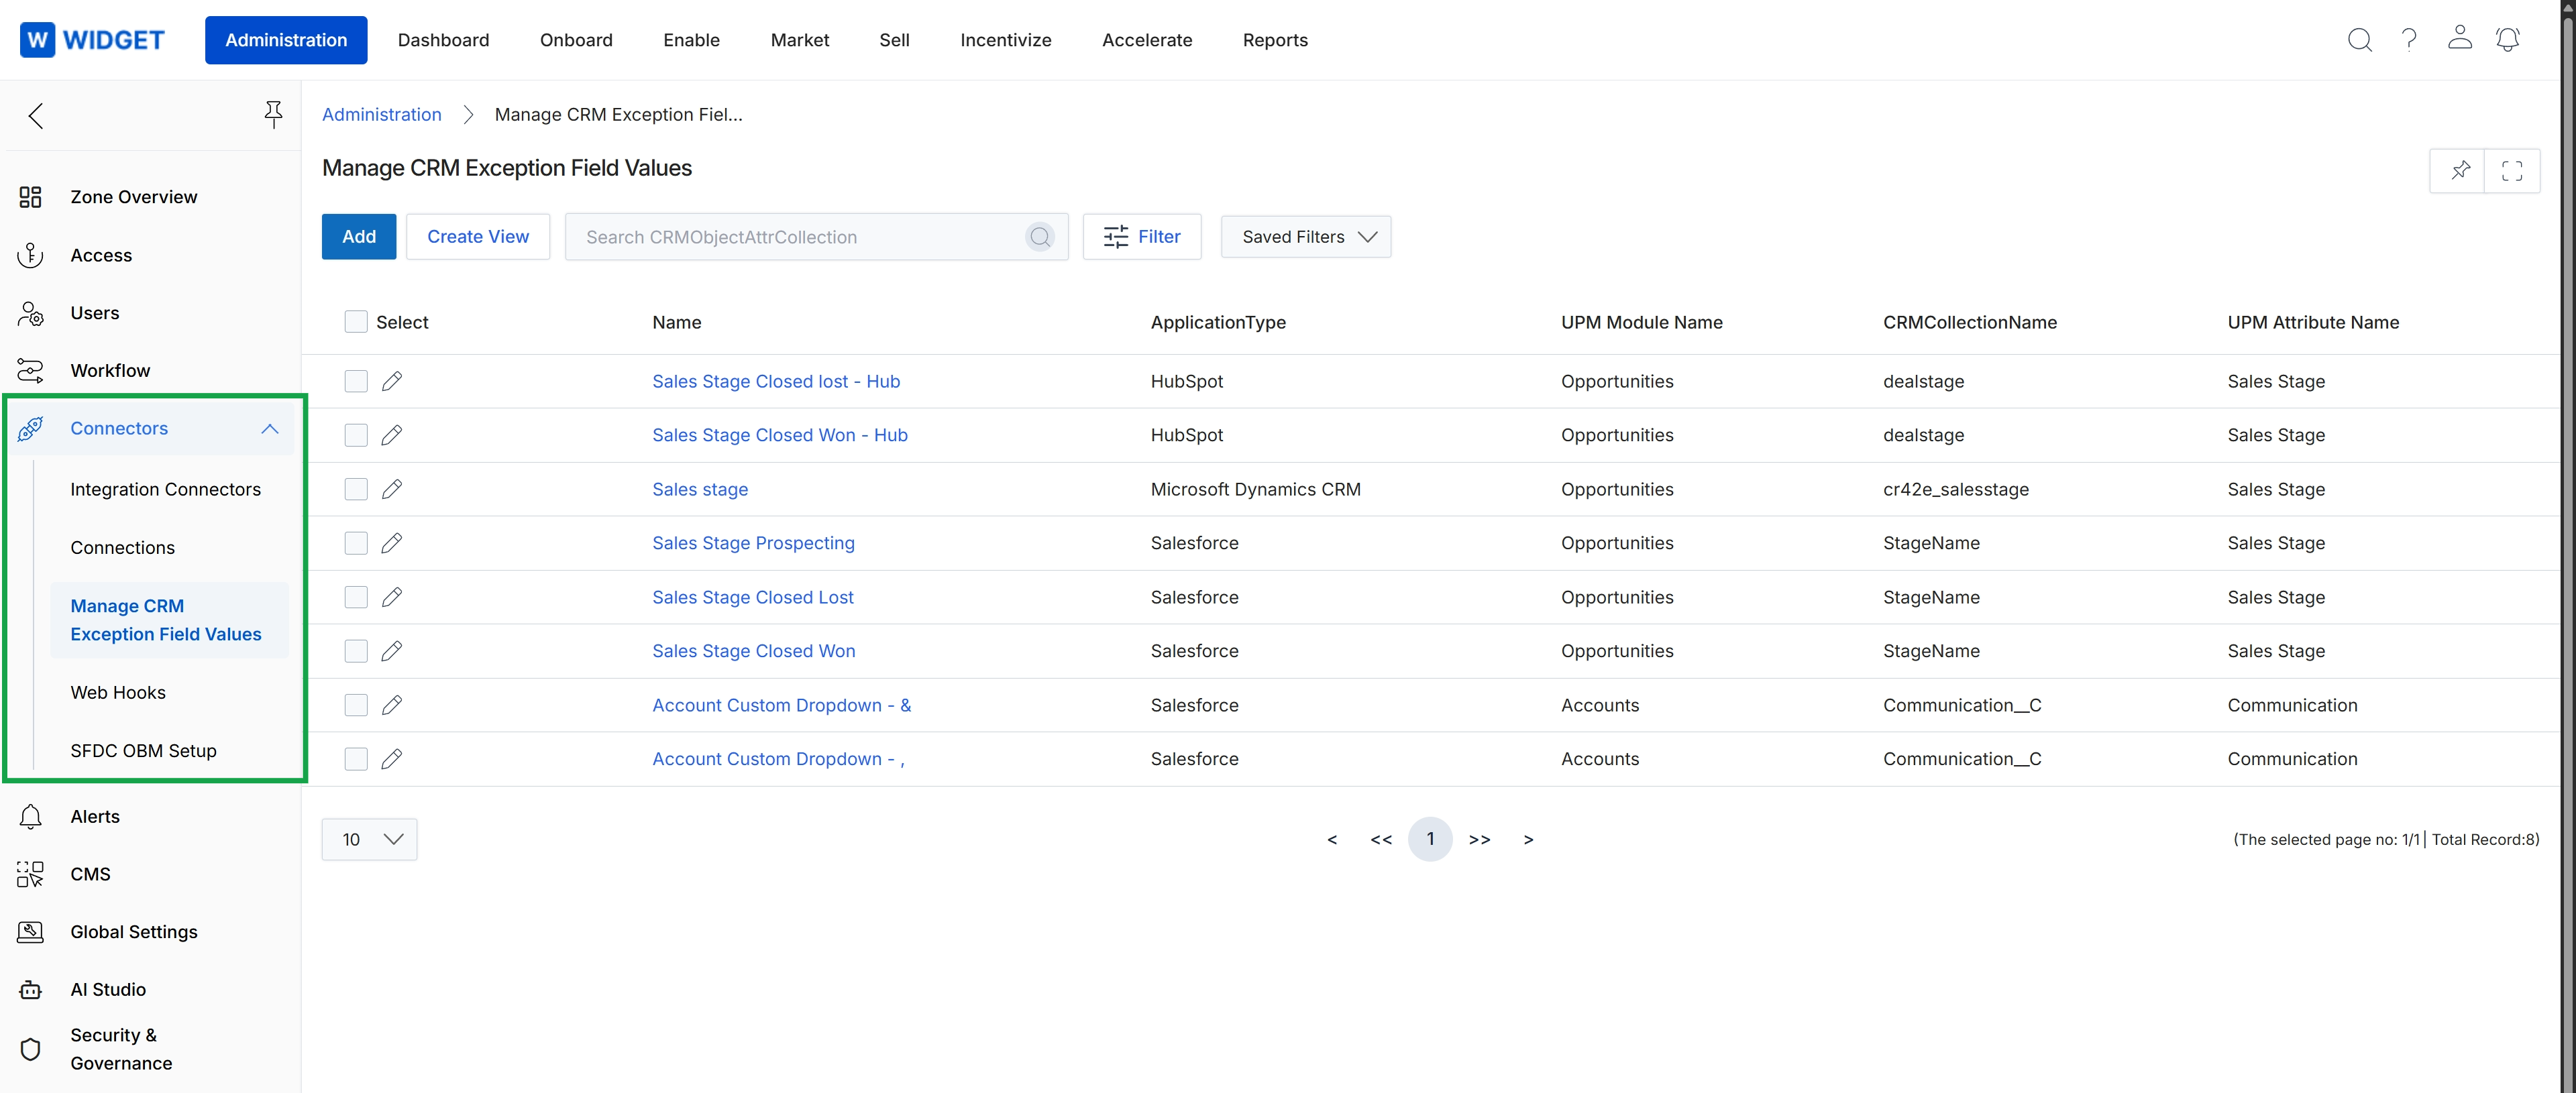This screenshot has width=2576, height=1093.
Task: Collapse sidebar with the back arrow
Action: click(x=36, y=116)
